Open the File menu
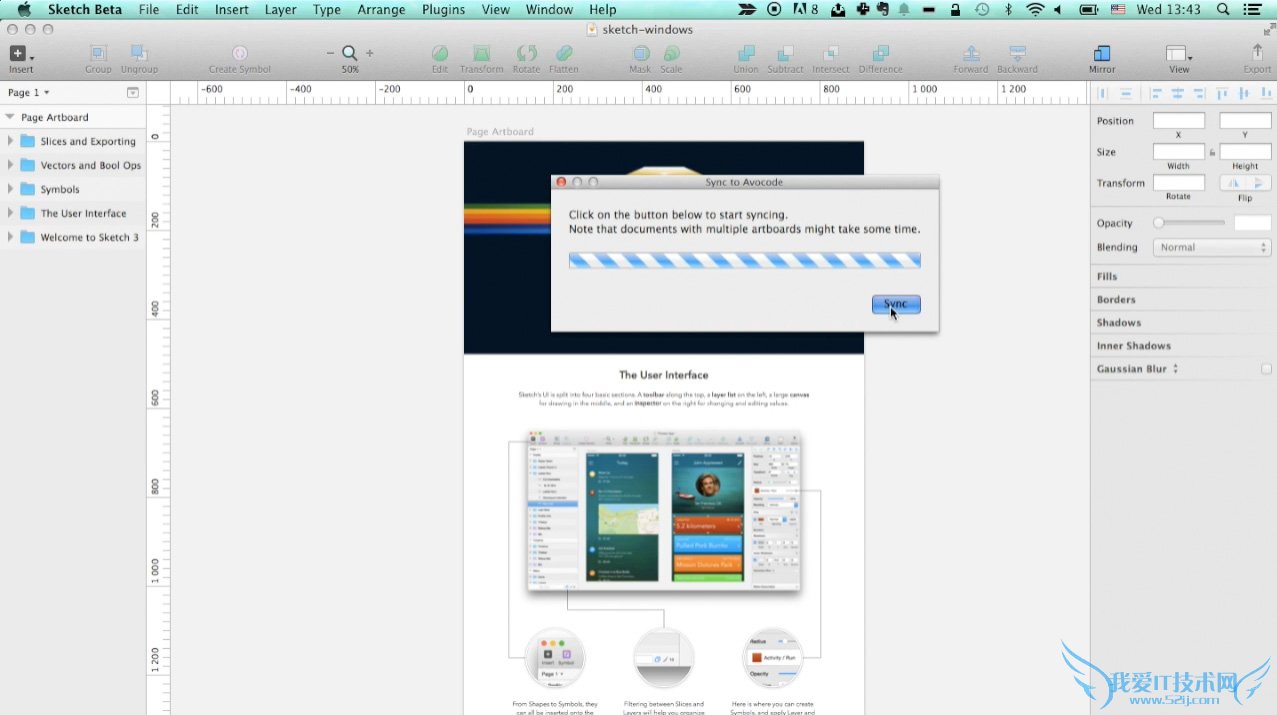This screenshot has height=715, width=1277. tap(149, 10)
